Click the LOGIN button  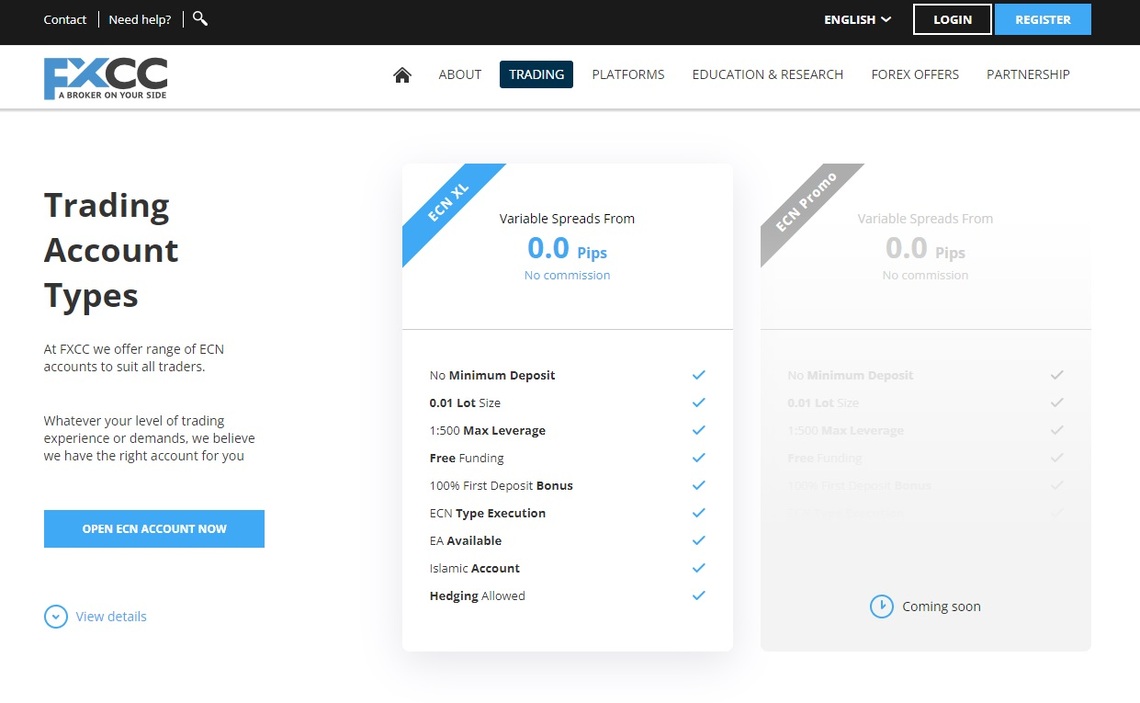point(952,20)
